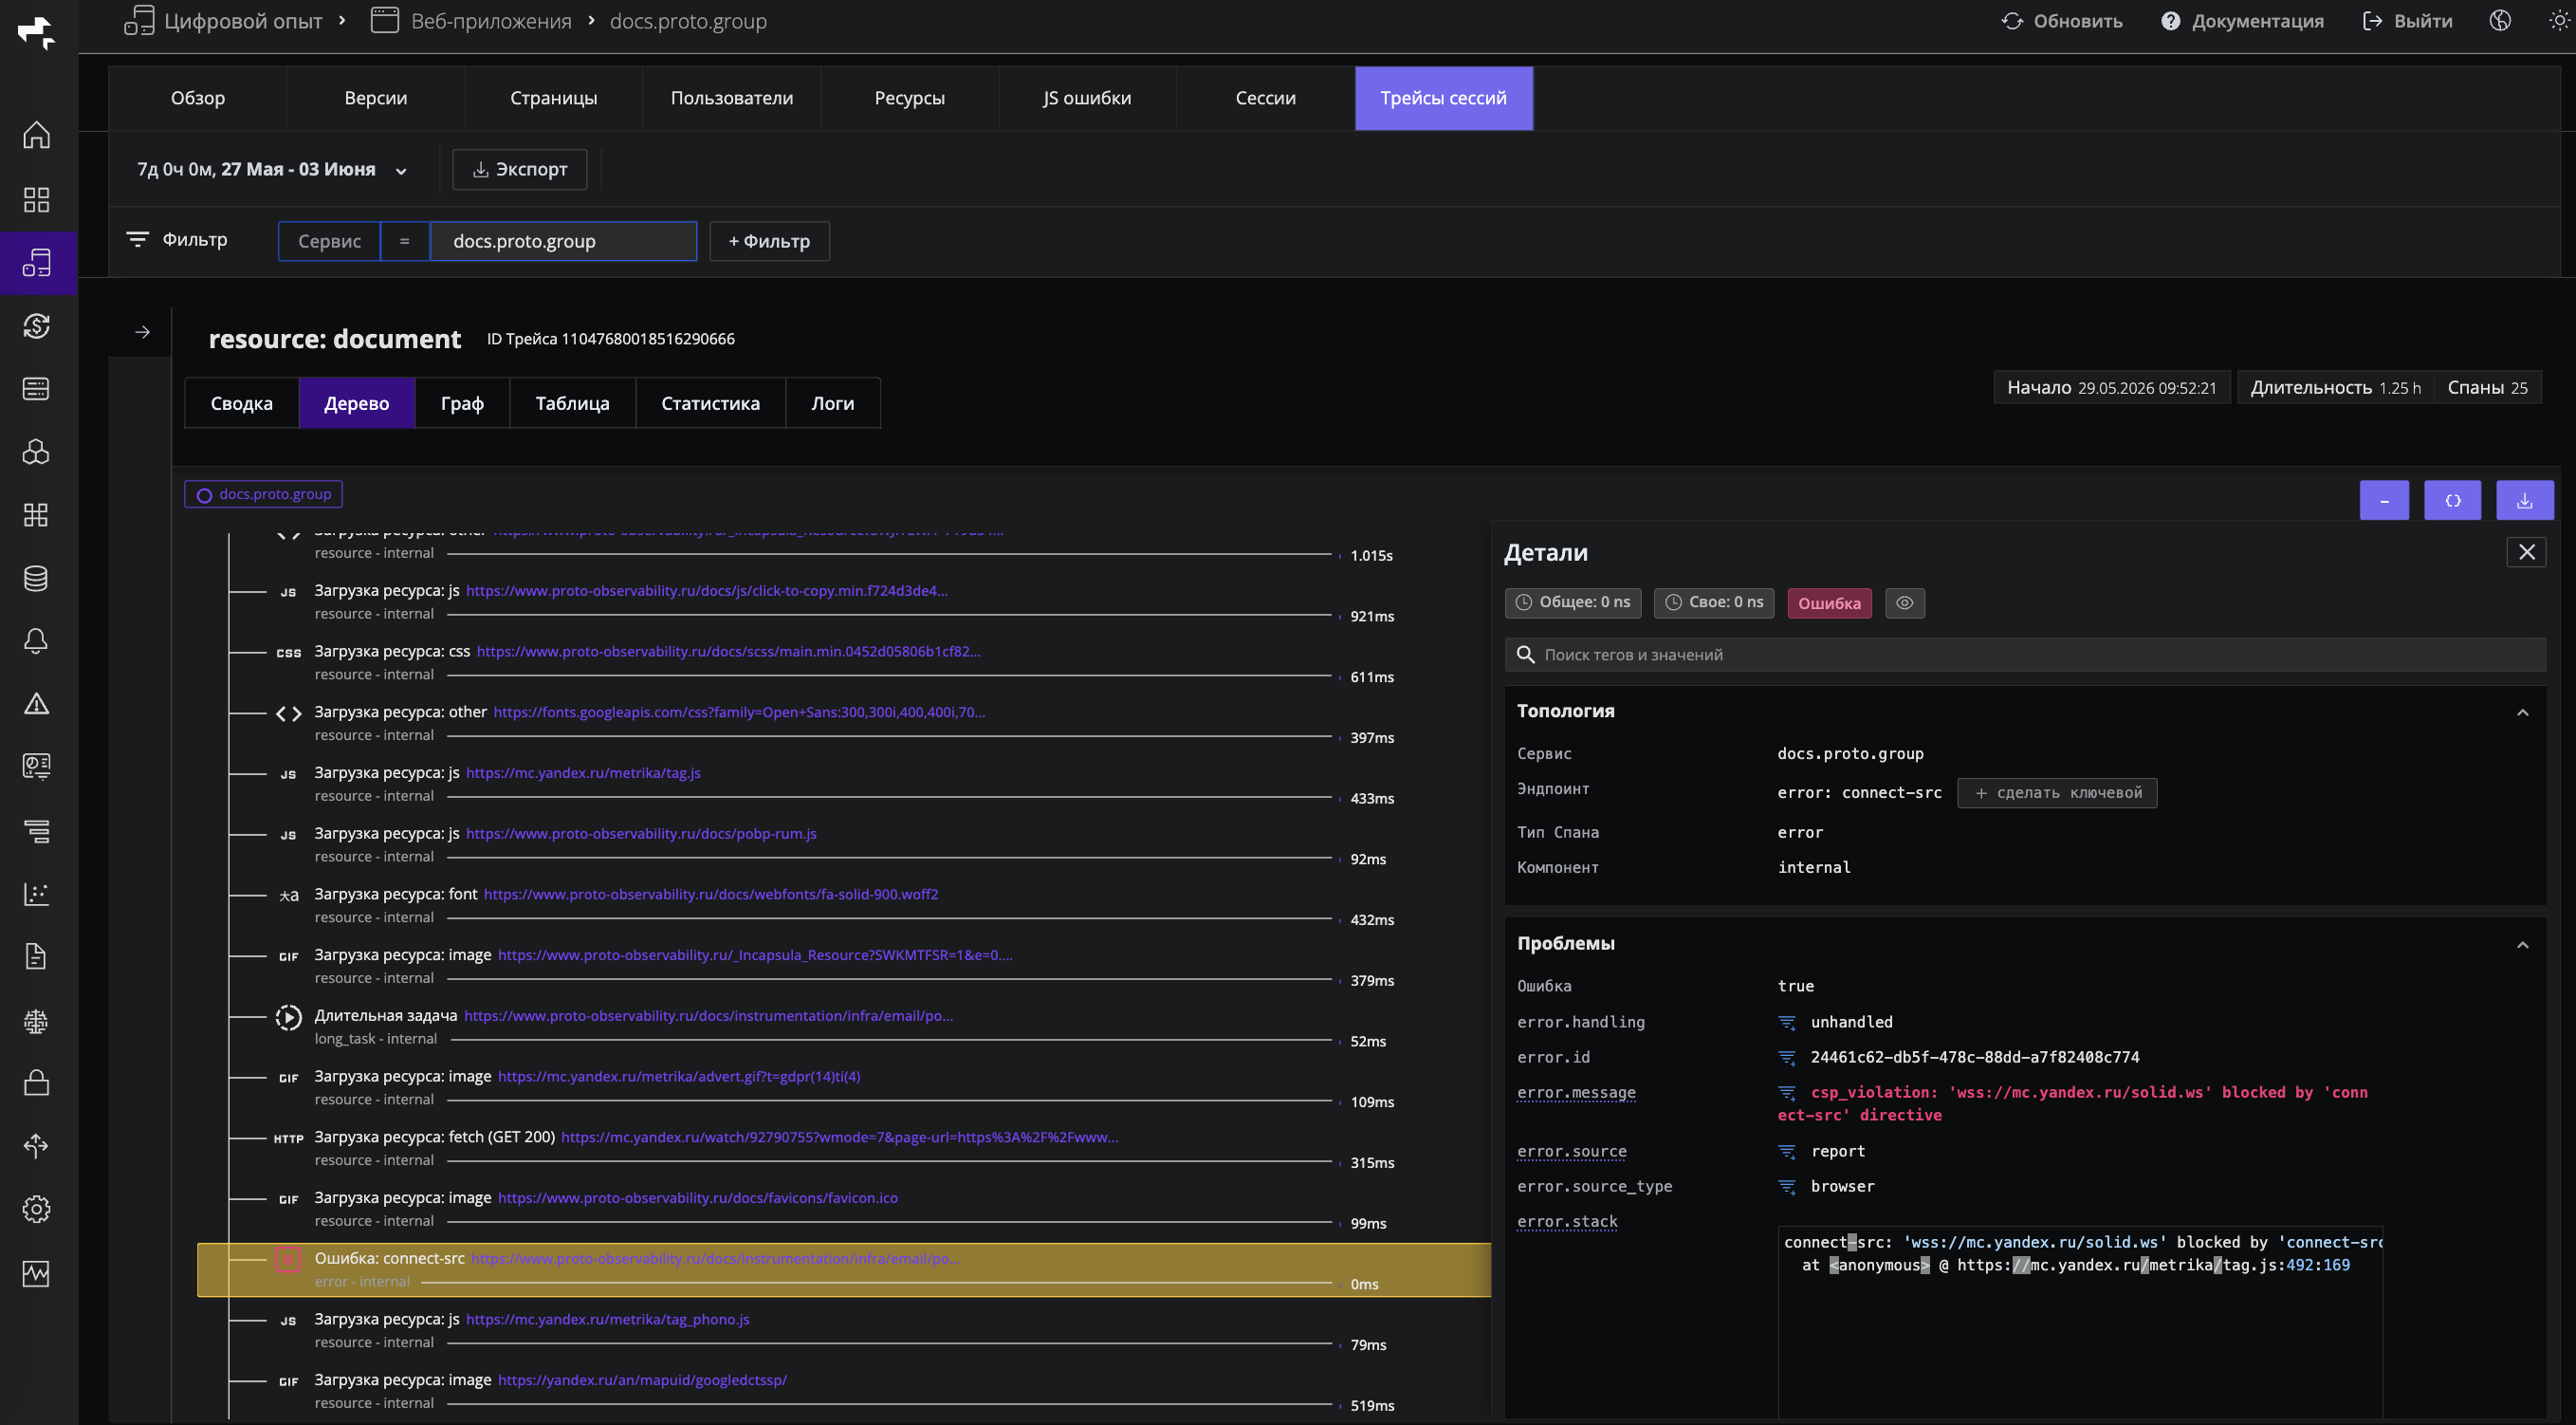
Task: Close the Детали panel
Action: 2526,552
